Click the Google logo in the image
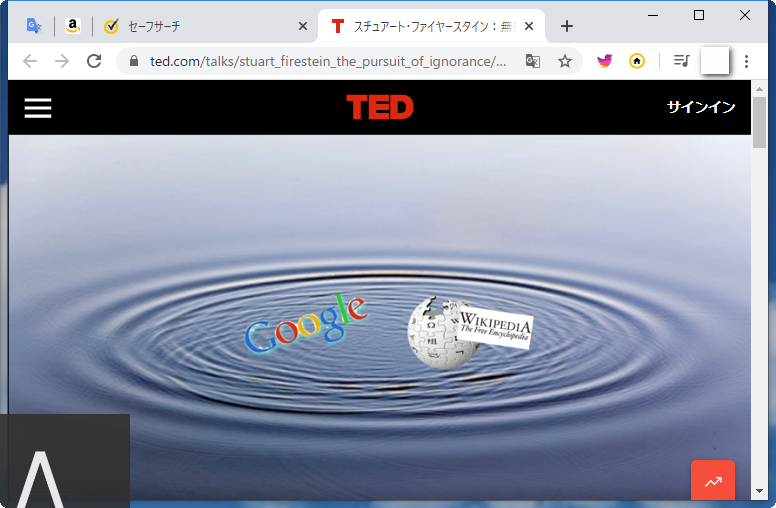The image size is (776, 508). click(x=306, y=323)
